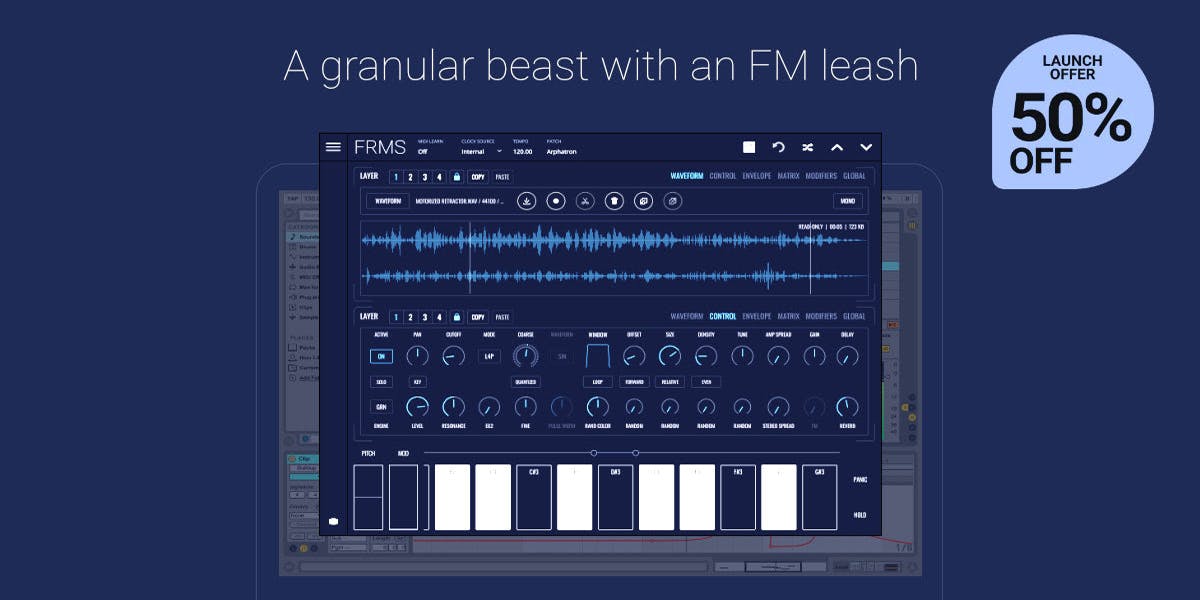Switch to MODIFIERS tab in the lower panel

tap(821, 316)
